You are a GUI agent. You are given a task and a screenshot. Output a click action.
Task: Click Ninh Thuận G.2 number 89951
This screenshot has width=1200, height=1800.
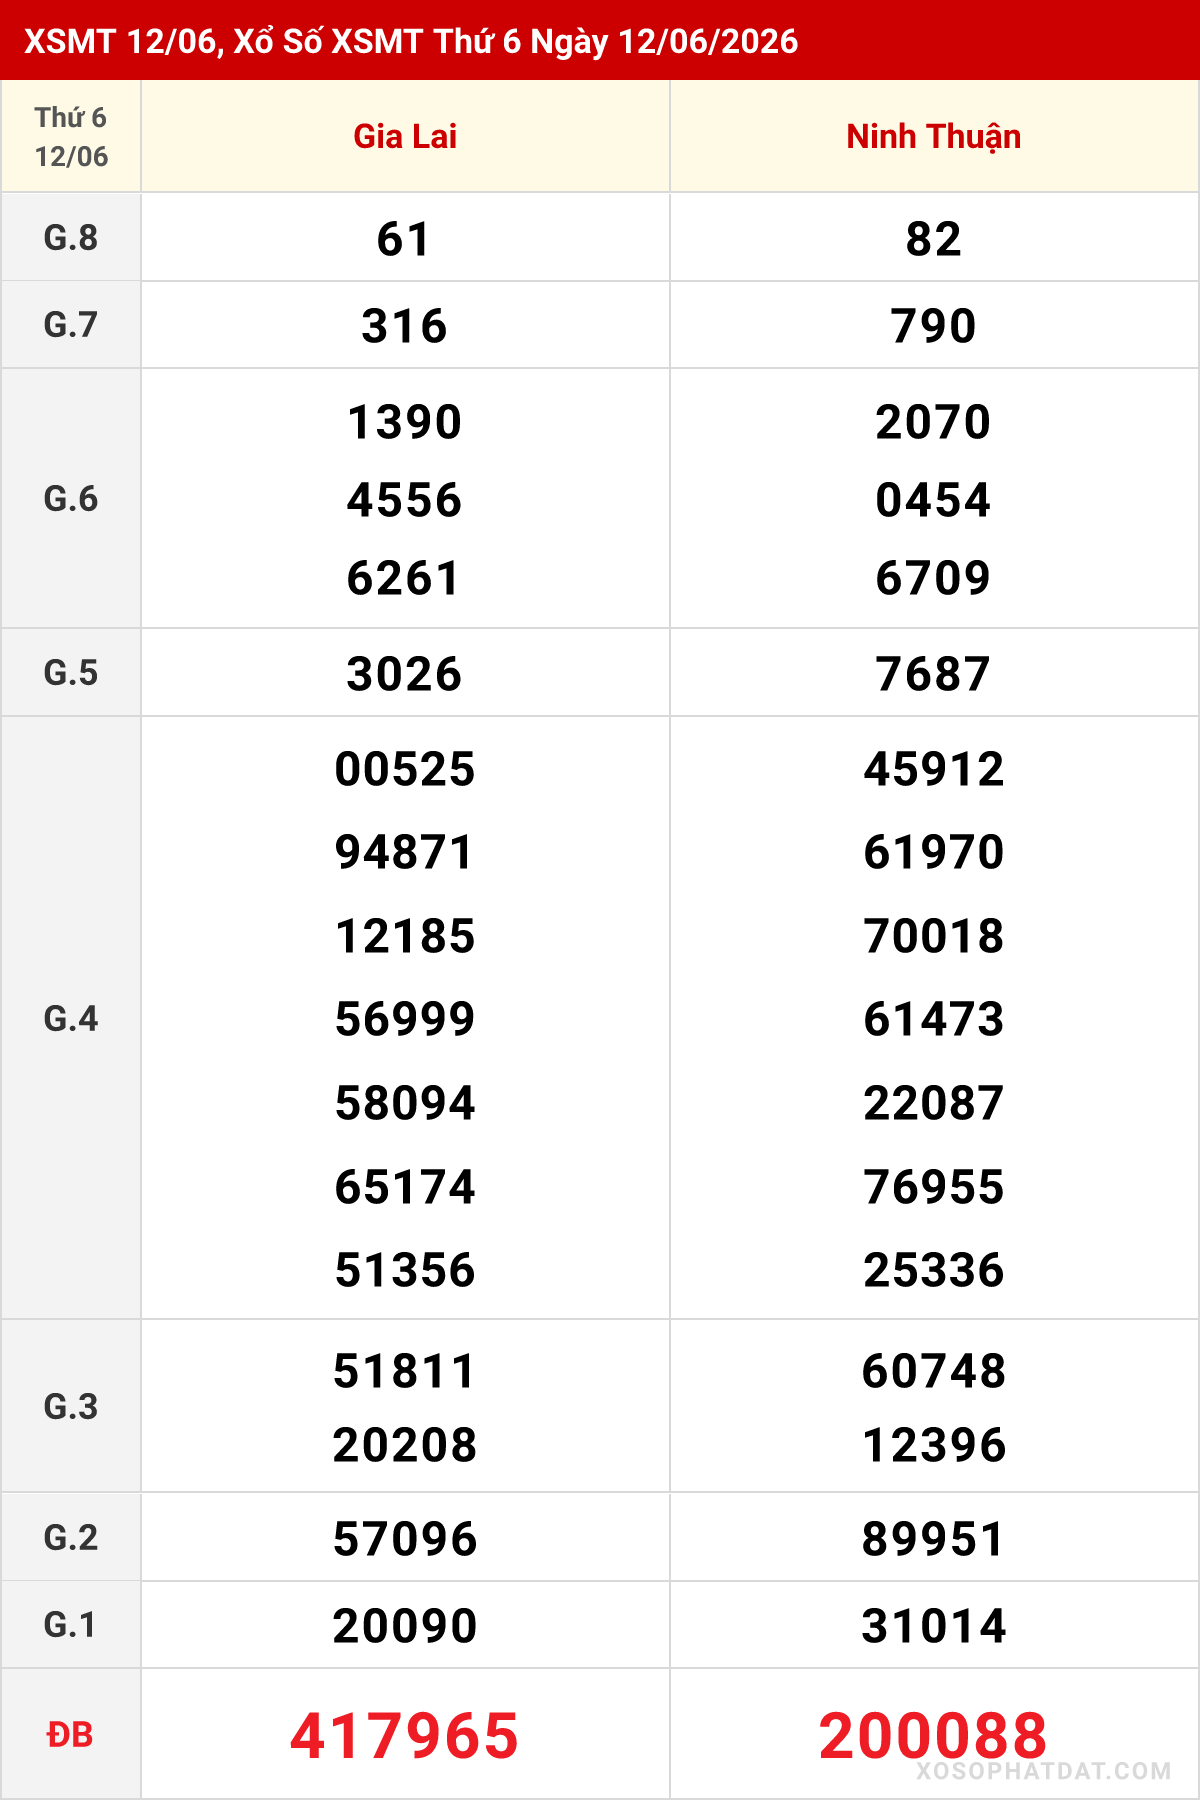[934, 1539]
